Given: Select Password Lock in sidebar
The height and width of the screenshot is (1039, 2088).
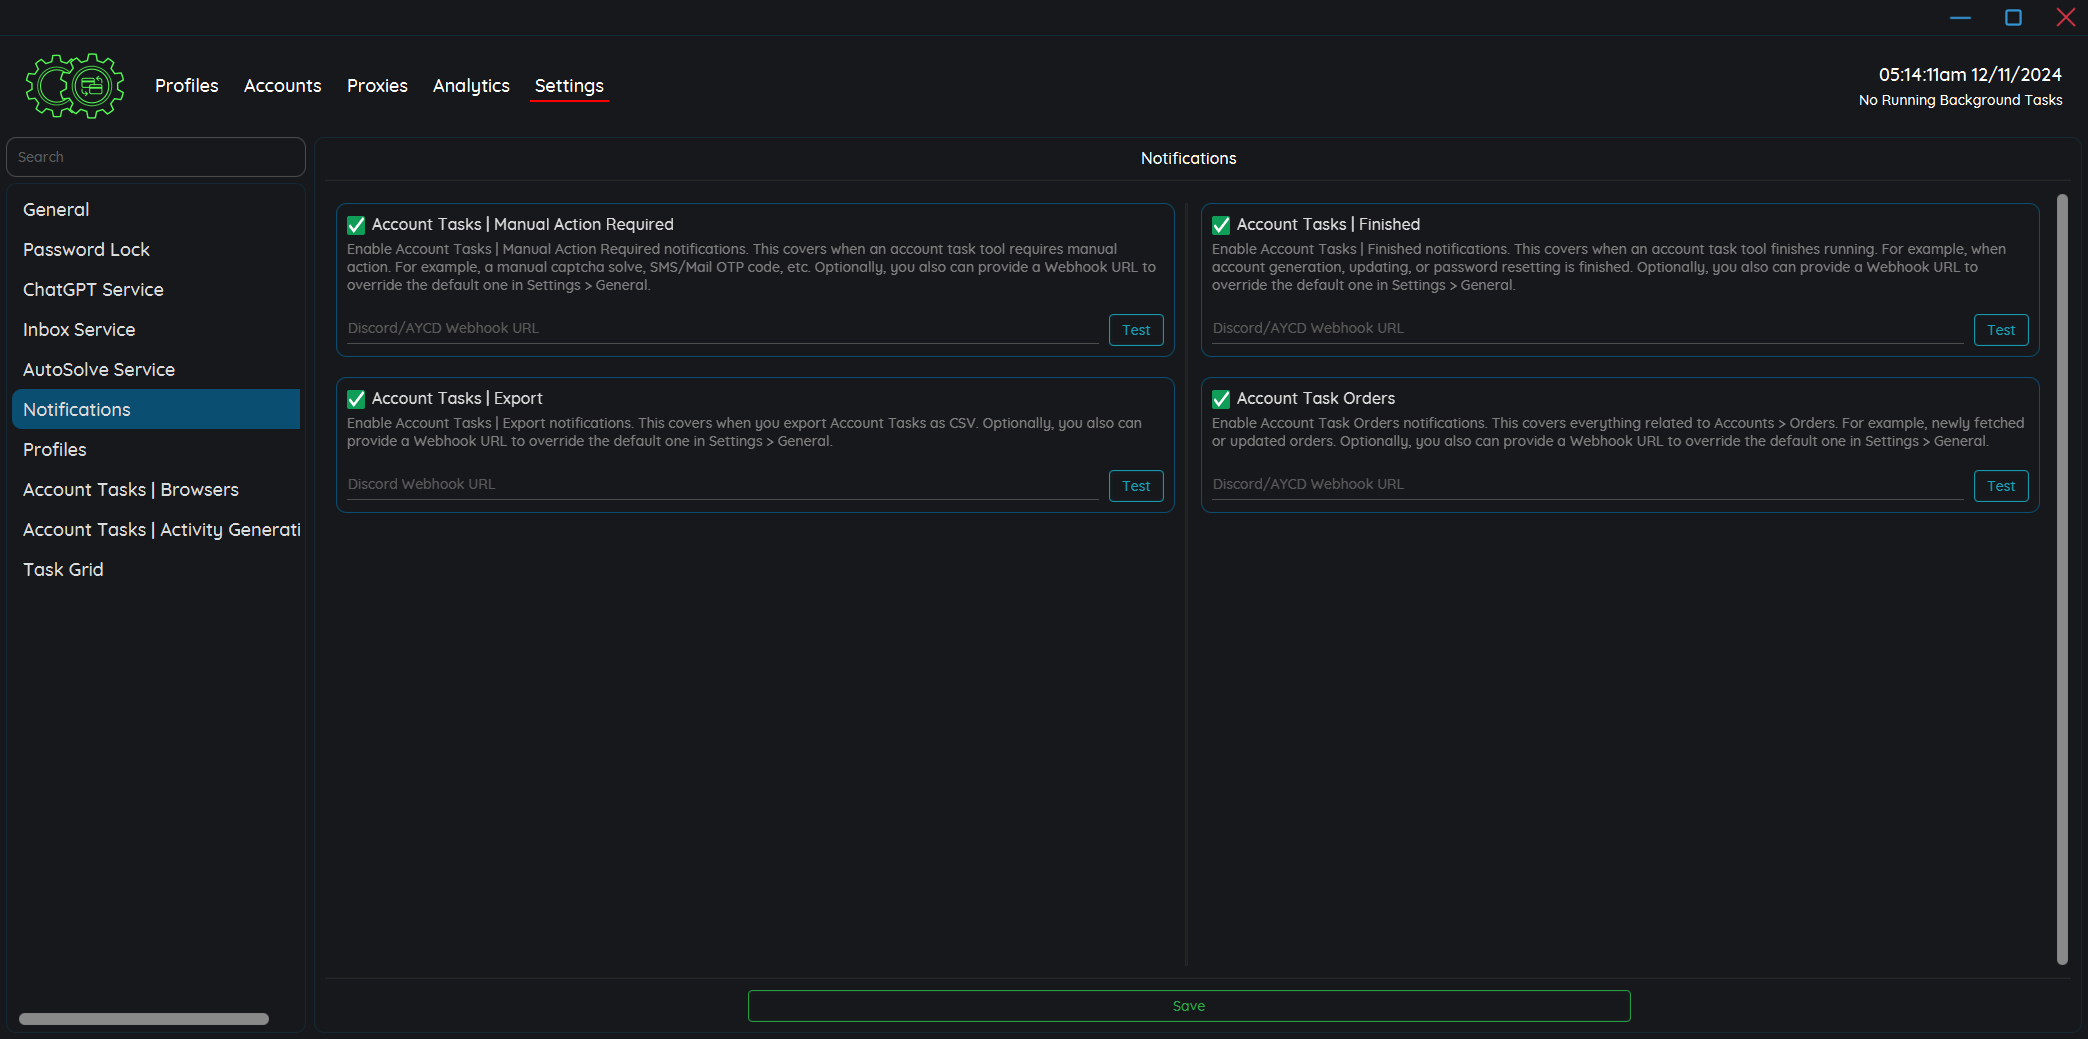Looking at the screenshot, I should [86, 250].
